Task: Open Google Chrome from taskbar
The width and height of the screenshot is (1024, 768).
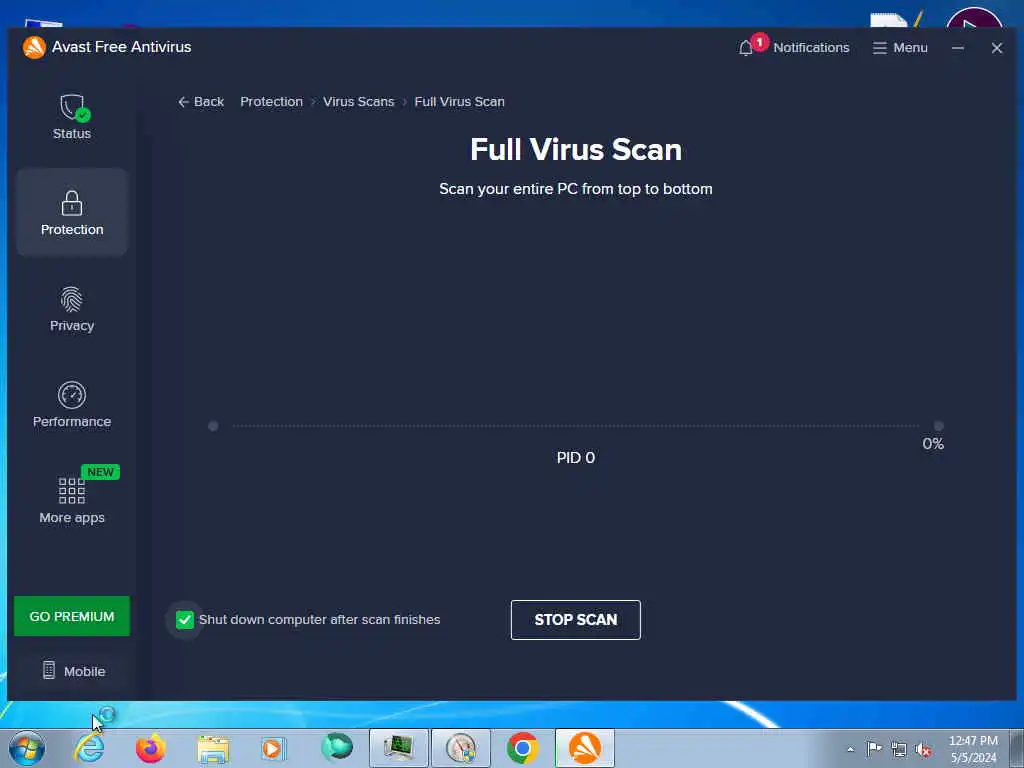Action: (522, 748)
